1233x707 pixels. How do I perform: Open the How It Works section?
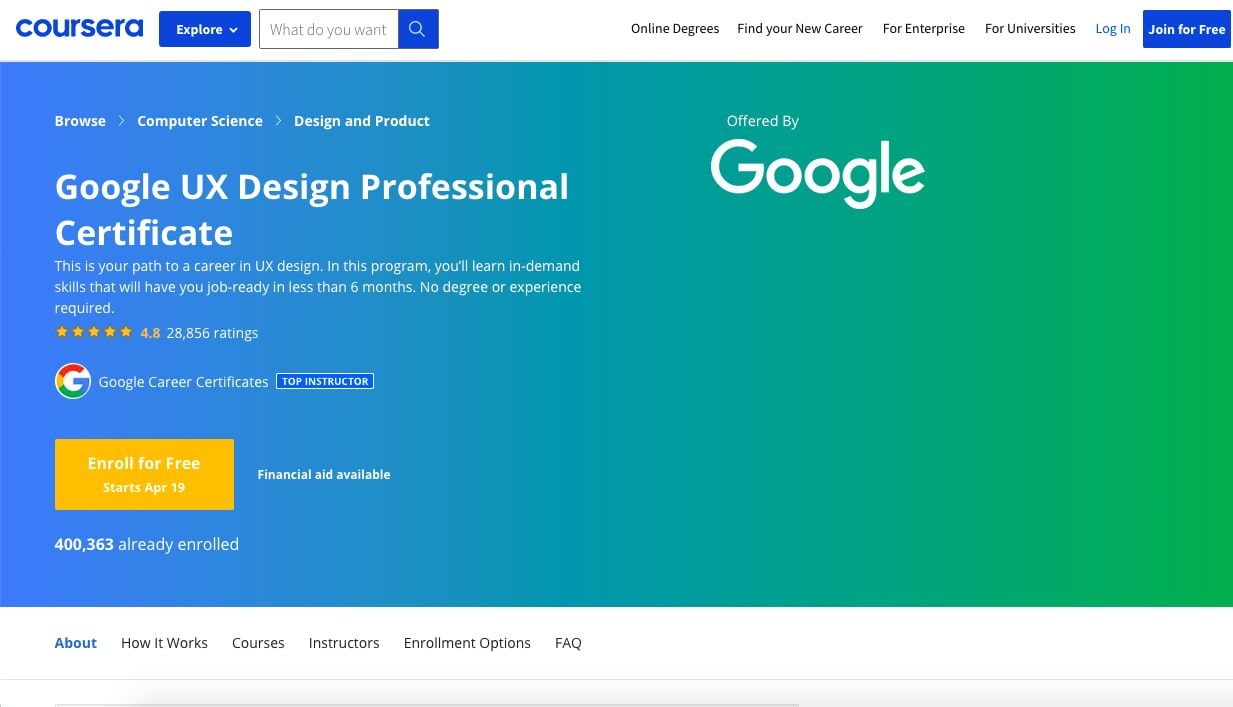[x=164, y=643]
